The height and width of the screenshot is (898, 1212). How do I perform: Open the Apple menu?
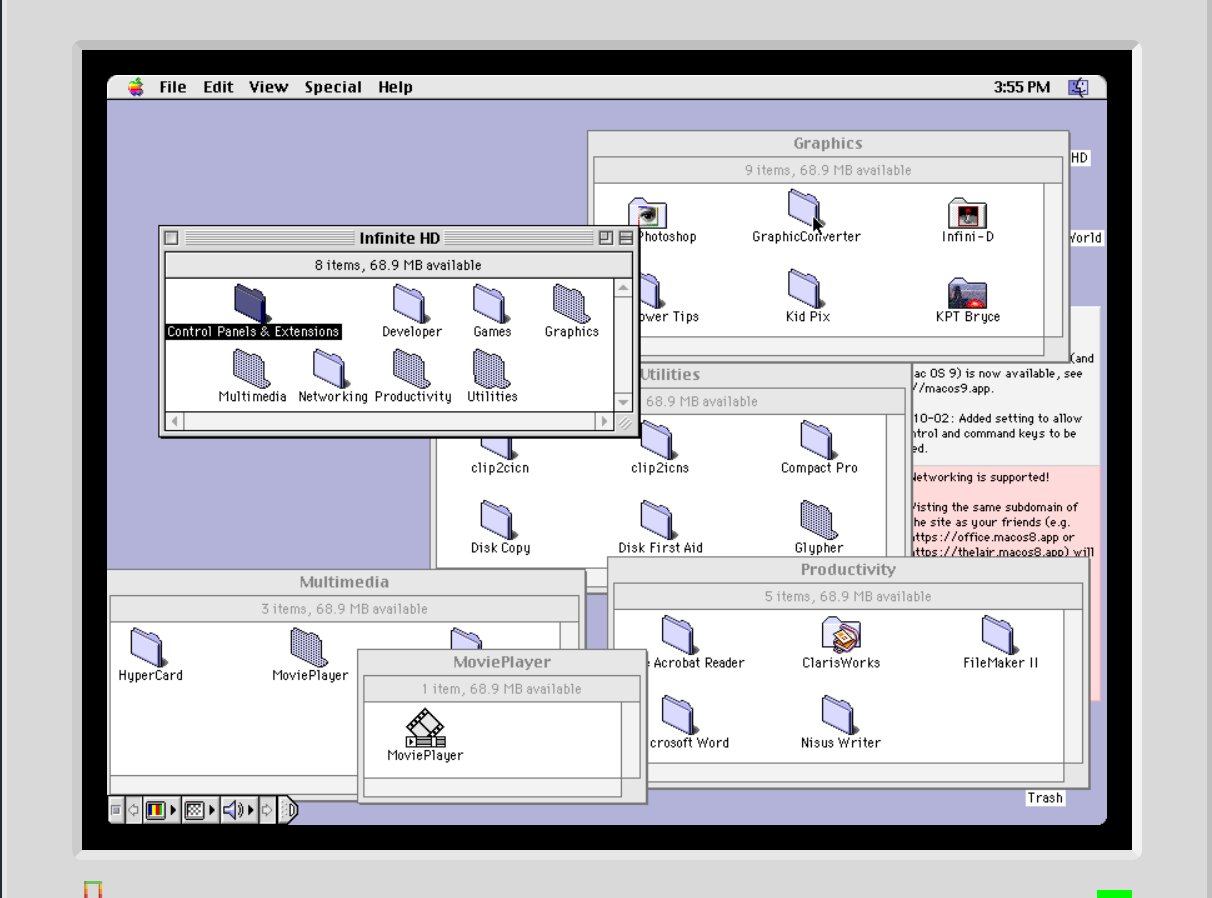click(136, 87)
